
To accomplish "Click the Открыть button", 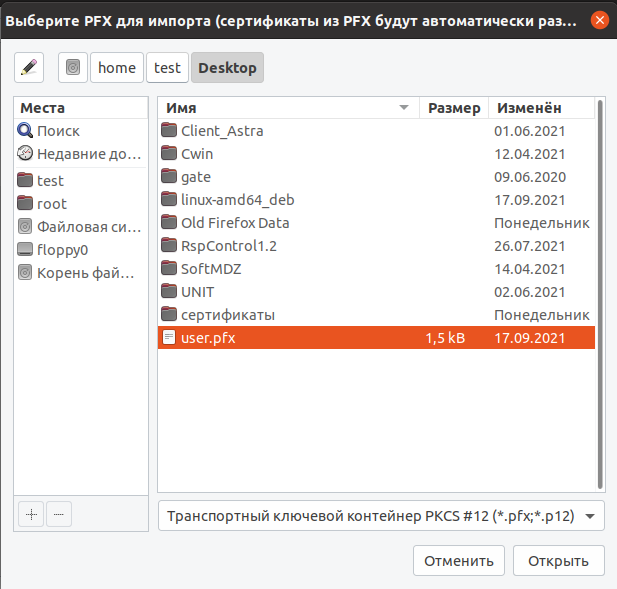I will (558, 561).
